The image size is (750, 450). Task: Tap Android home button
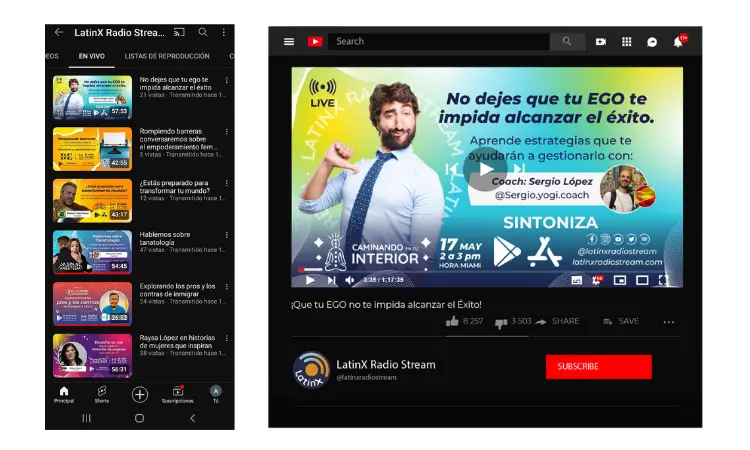139,418
